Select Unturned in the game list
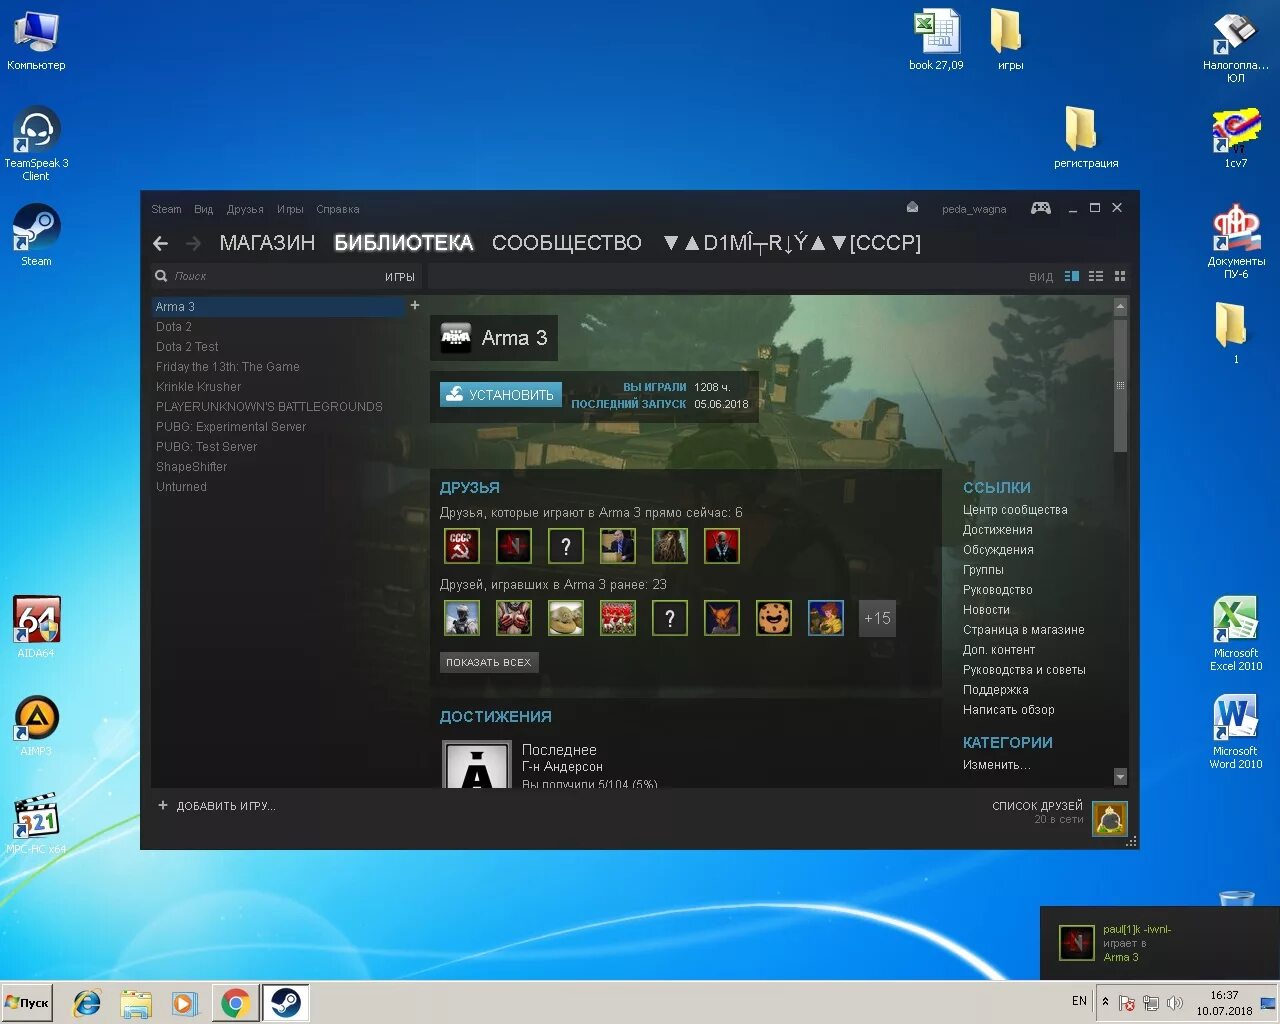This screenshot has width=1280, height=1024. 278,487
